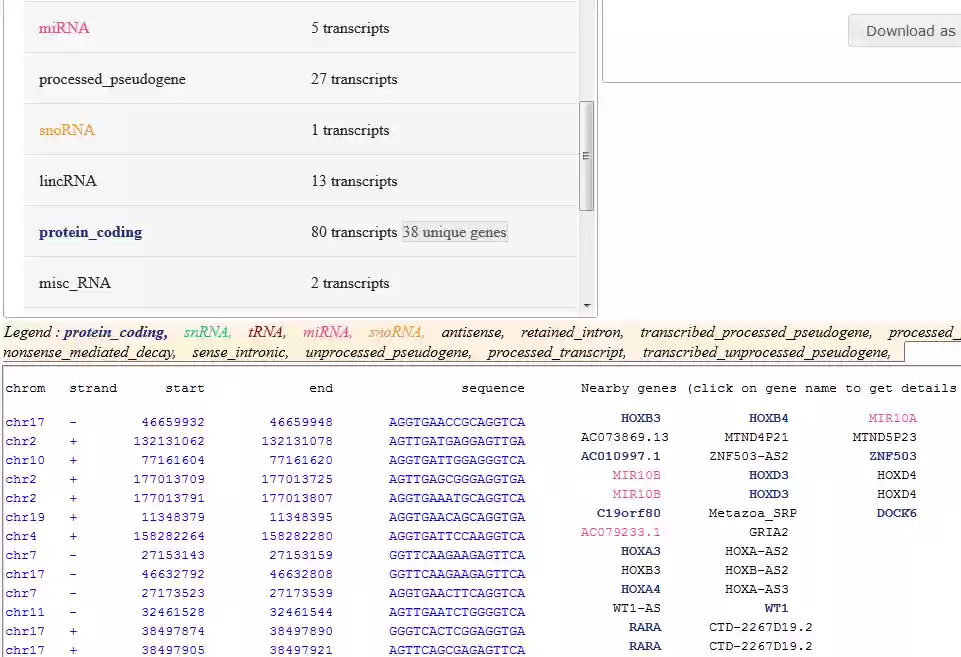Viewport: 961px width, 657px height.
Task: Open the C19orf80 gene details
Action: (628, 513)
